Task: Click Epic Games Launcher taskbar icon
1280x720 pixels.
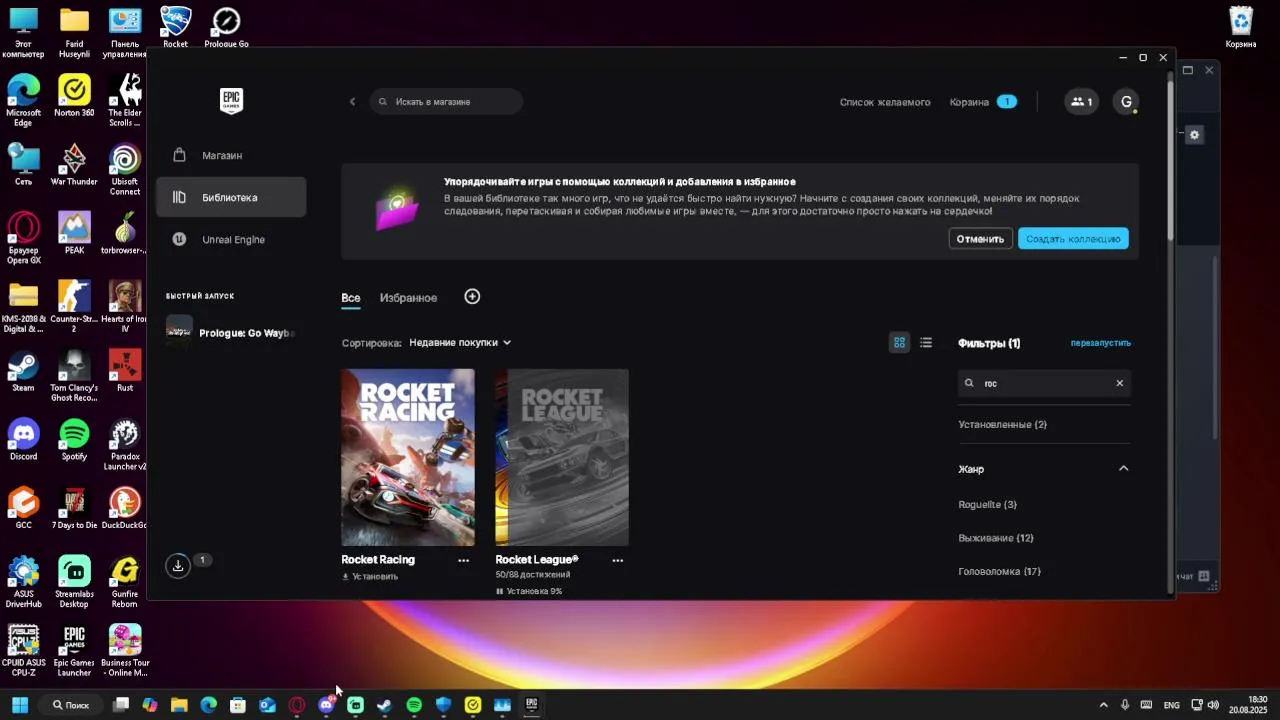Action: click(531, 705)
